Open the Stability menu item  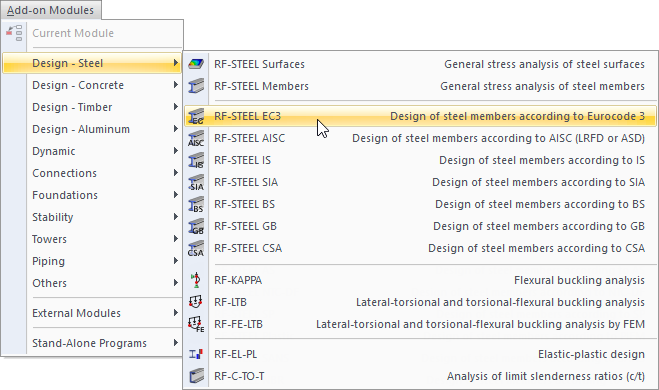pyautogui.click(x=92, y=217)
